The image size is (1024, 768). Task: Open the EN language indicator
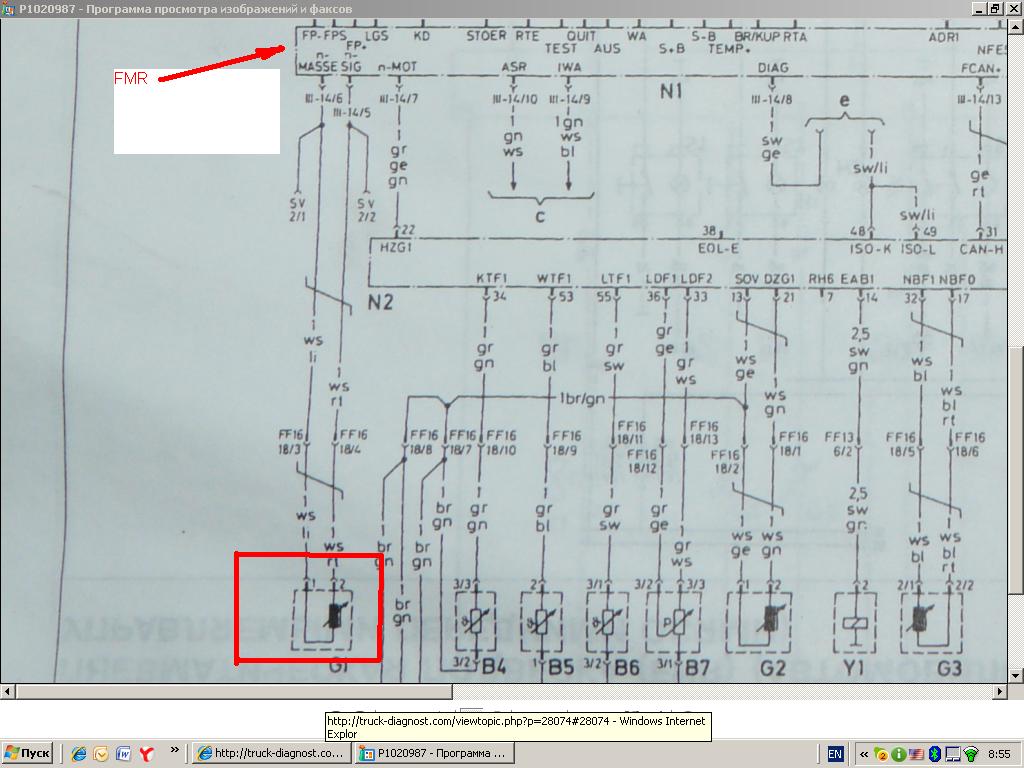[835, 754]
